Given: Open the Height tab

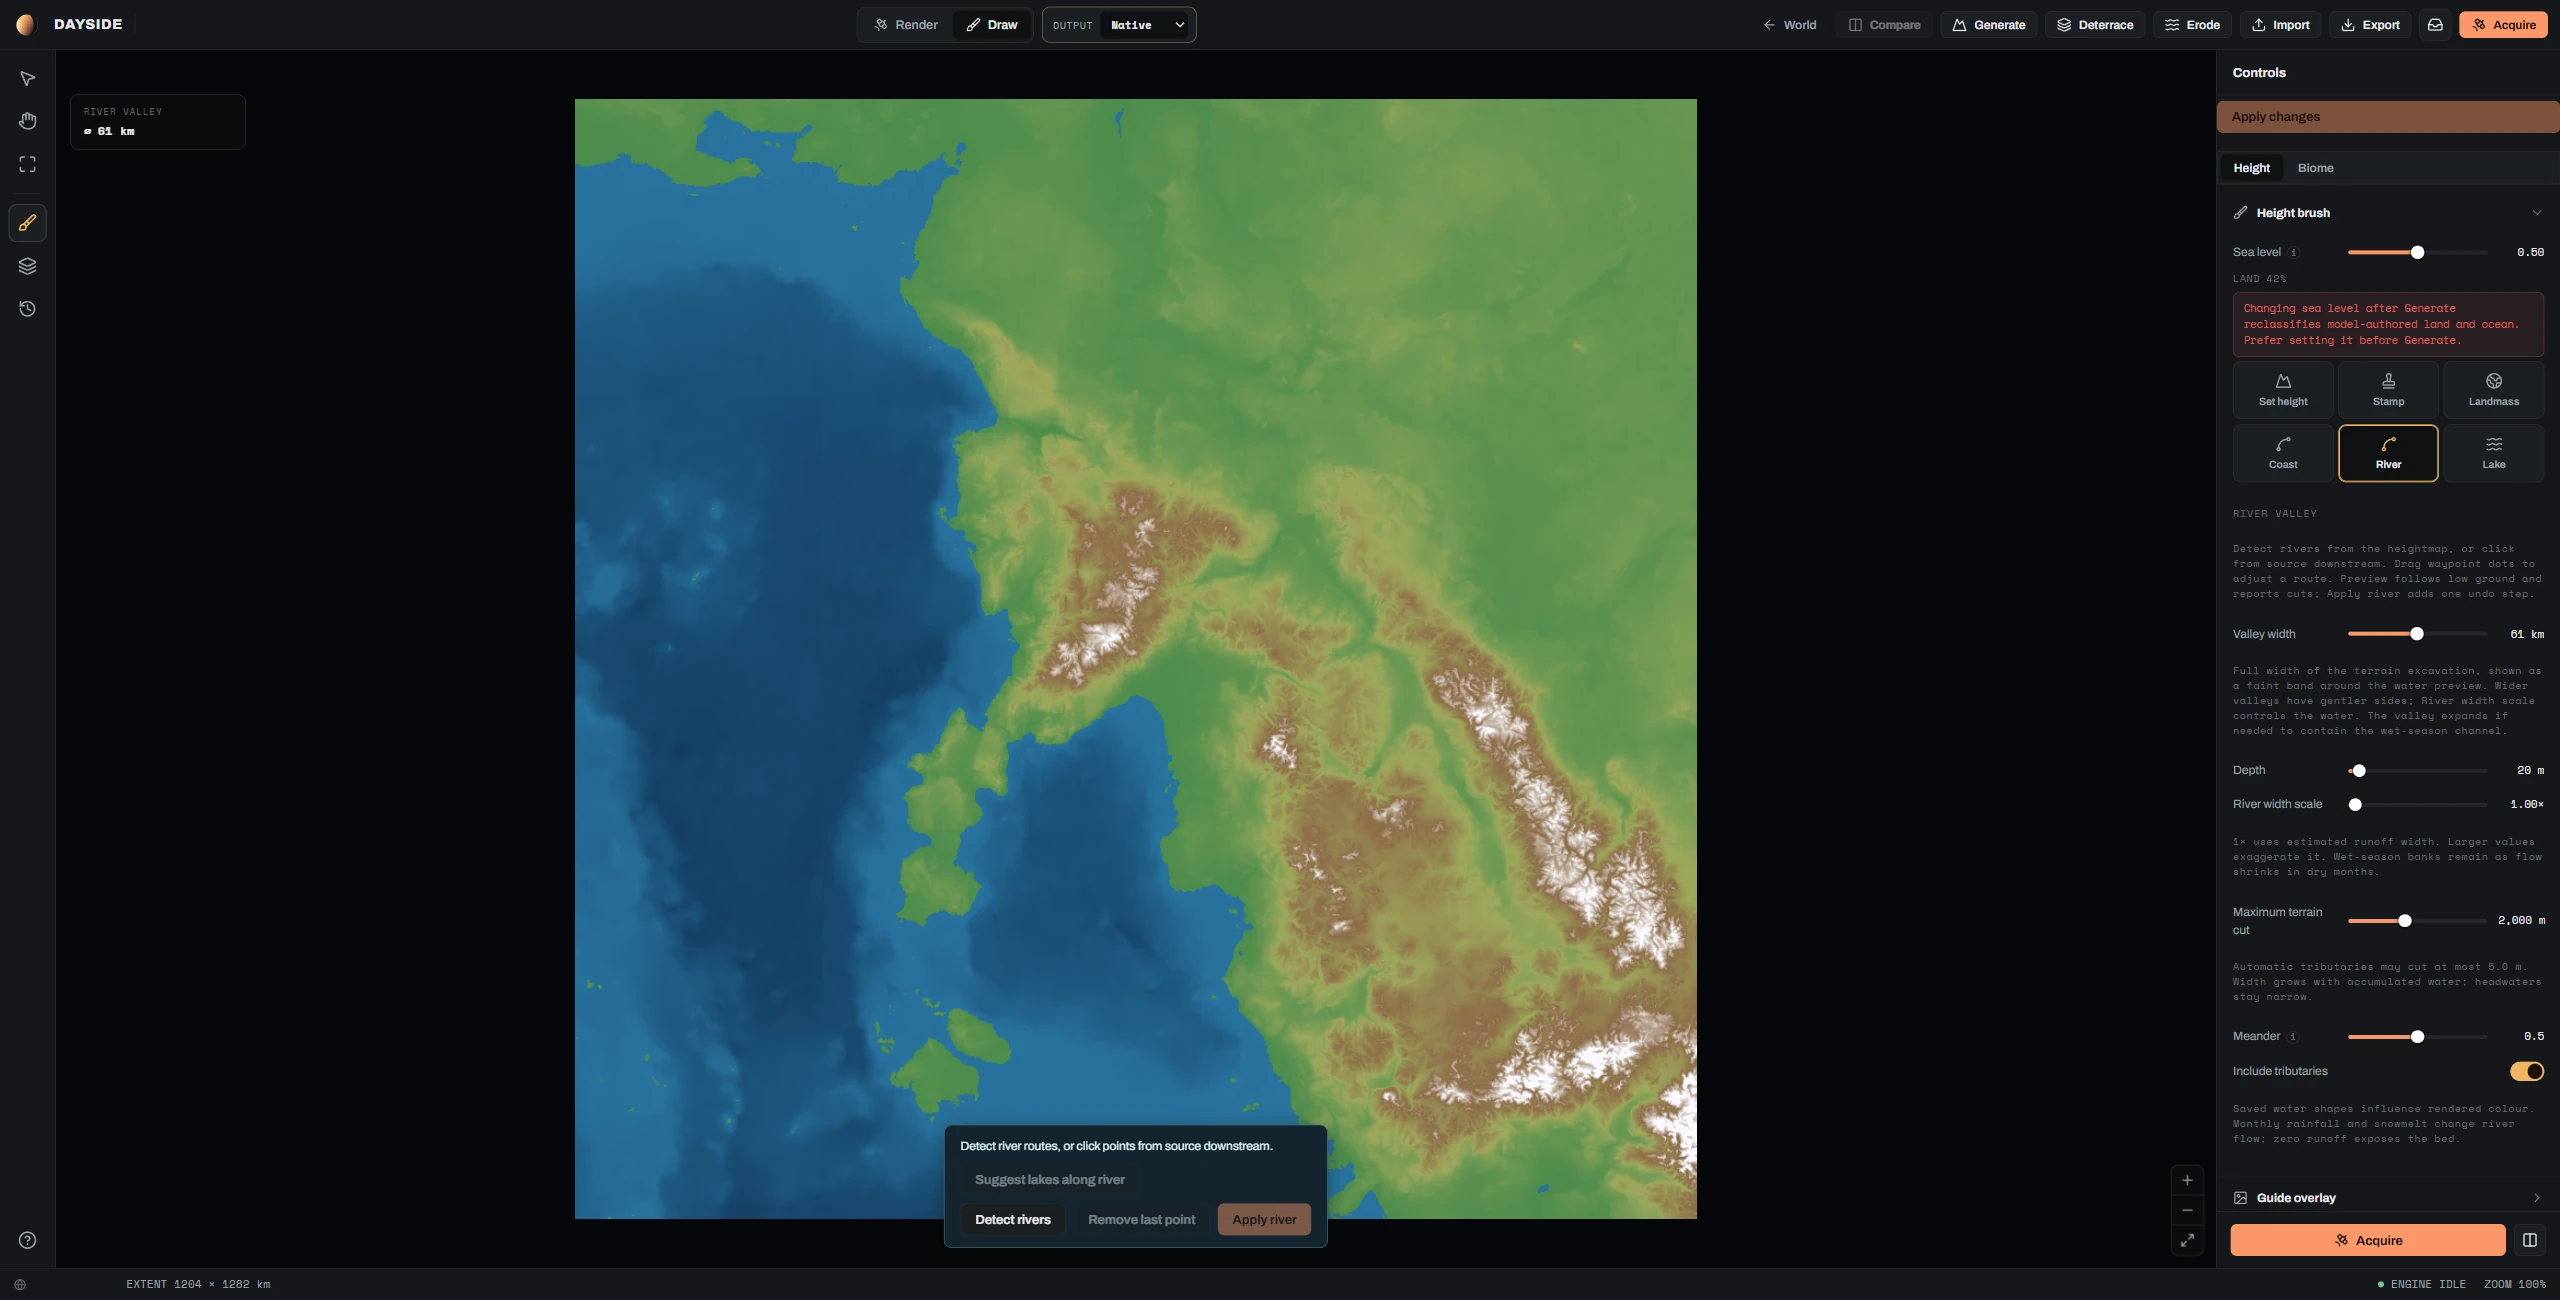Looking at the screenshot, I should [2251, 168].
